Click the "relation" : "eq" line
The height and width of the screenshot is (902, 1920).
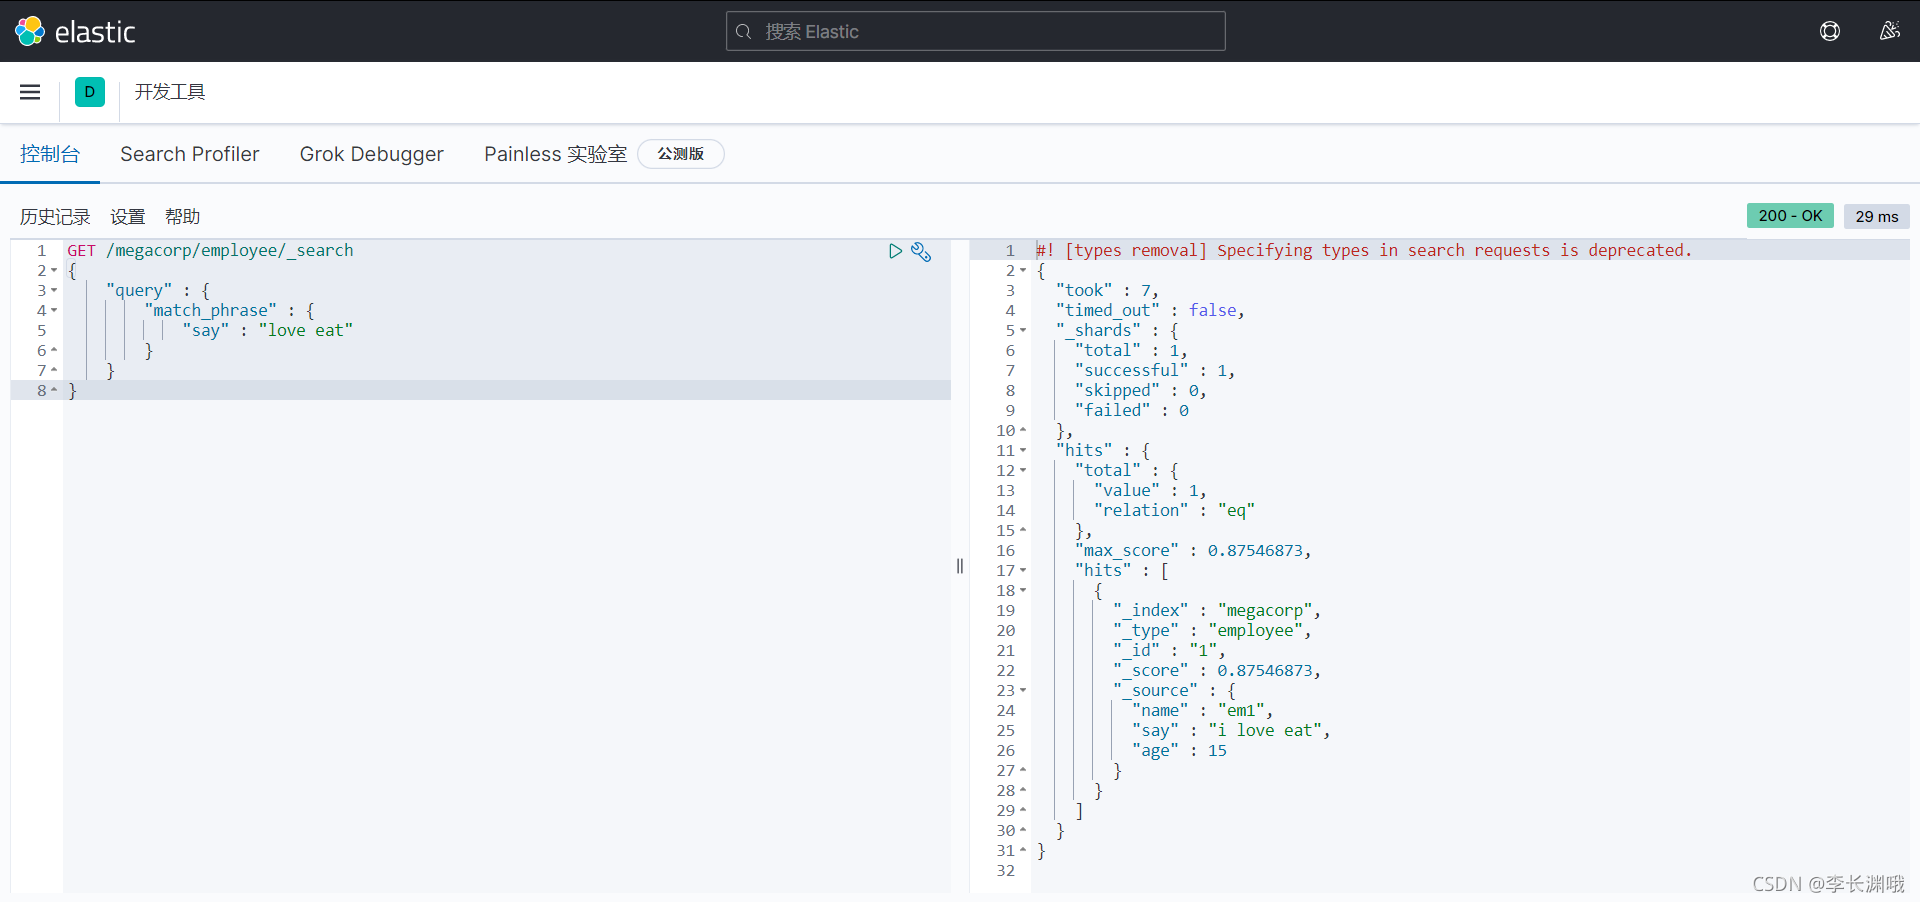tap(1174, 511)
